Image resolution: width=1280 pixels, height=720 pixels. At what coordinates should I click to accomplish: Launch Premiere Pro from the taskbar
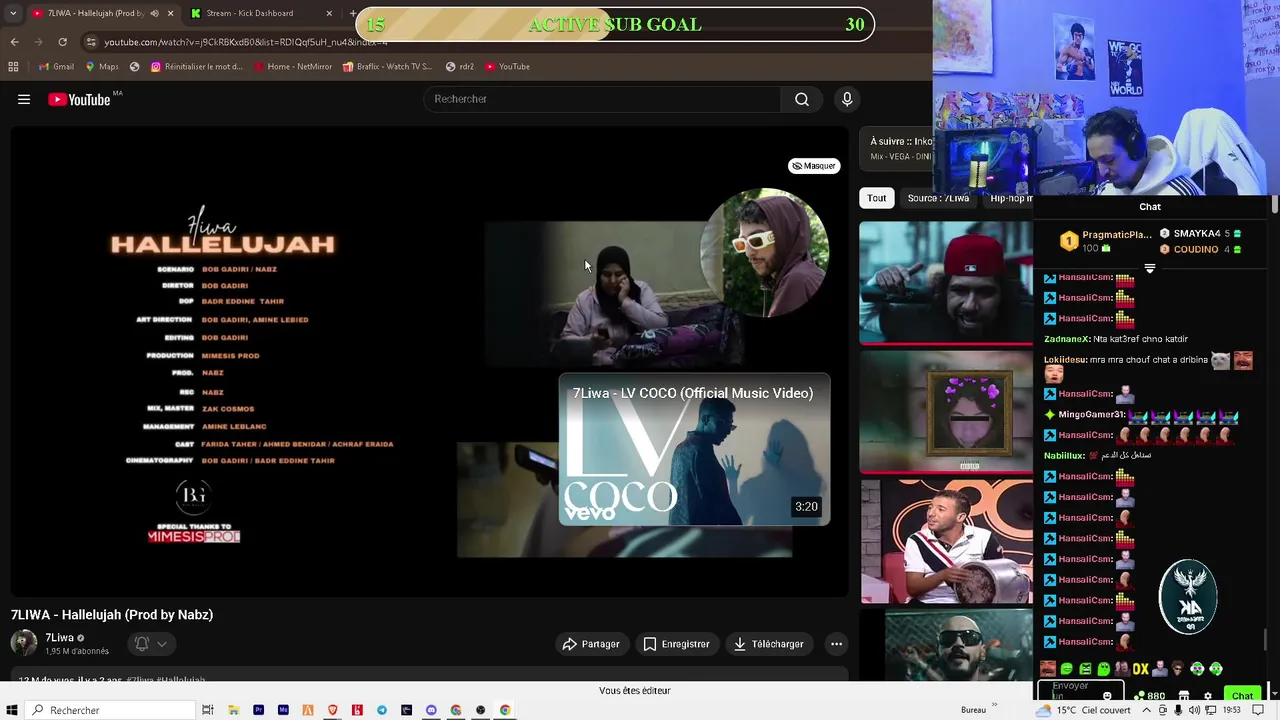point(258,710)
